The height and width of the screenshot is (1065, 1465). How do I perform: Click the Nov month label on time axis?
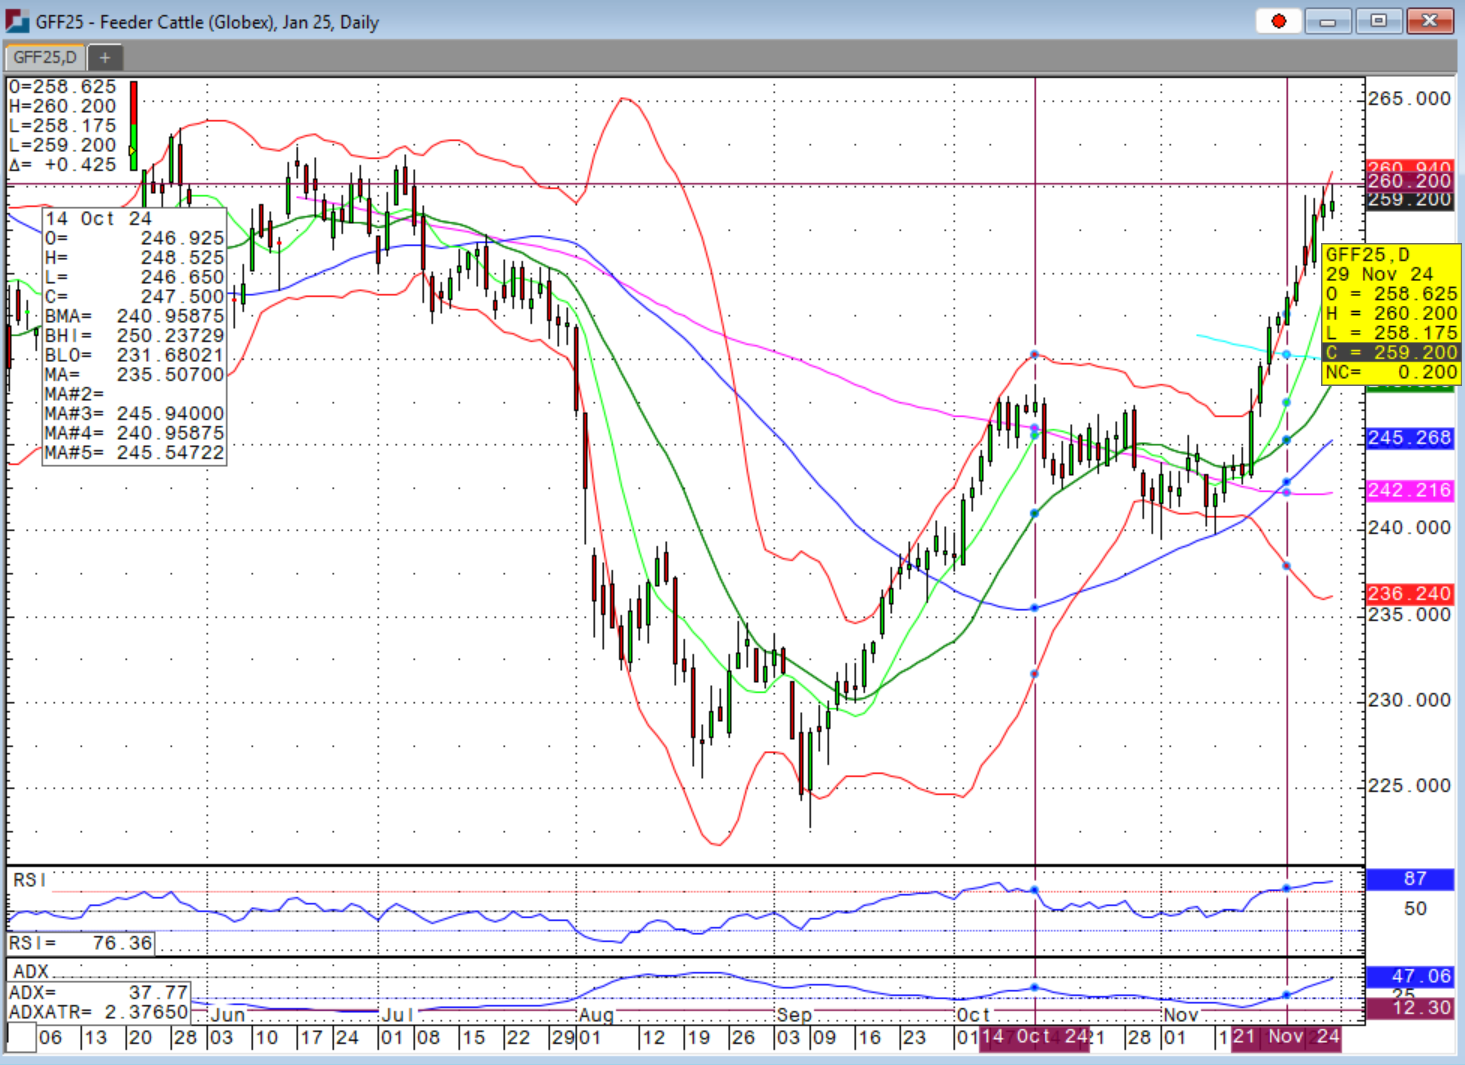click(x=1180, y=1015)
